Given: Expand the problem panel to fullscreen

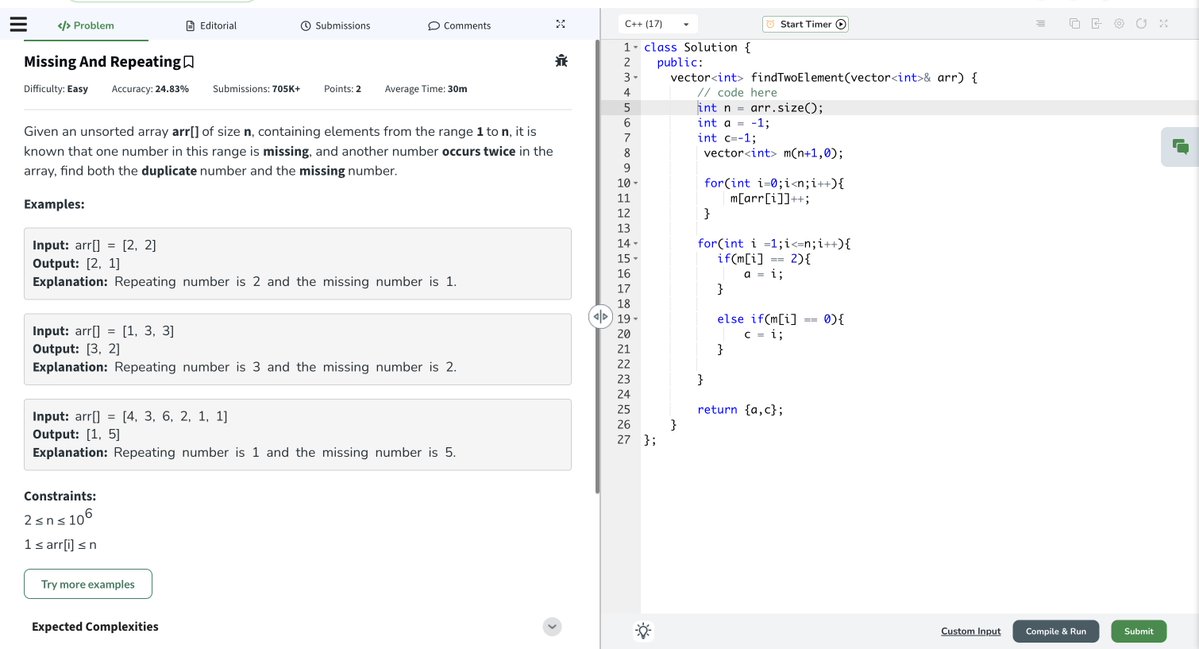Looking at the screenshot, I should point(561,24).
